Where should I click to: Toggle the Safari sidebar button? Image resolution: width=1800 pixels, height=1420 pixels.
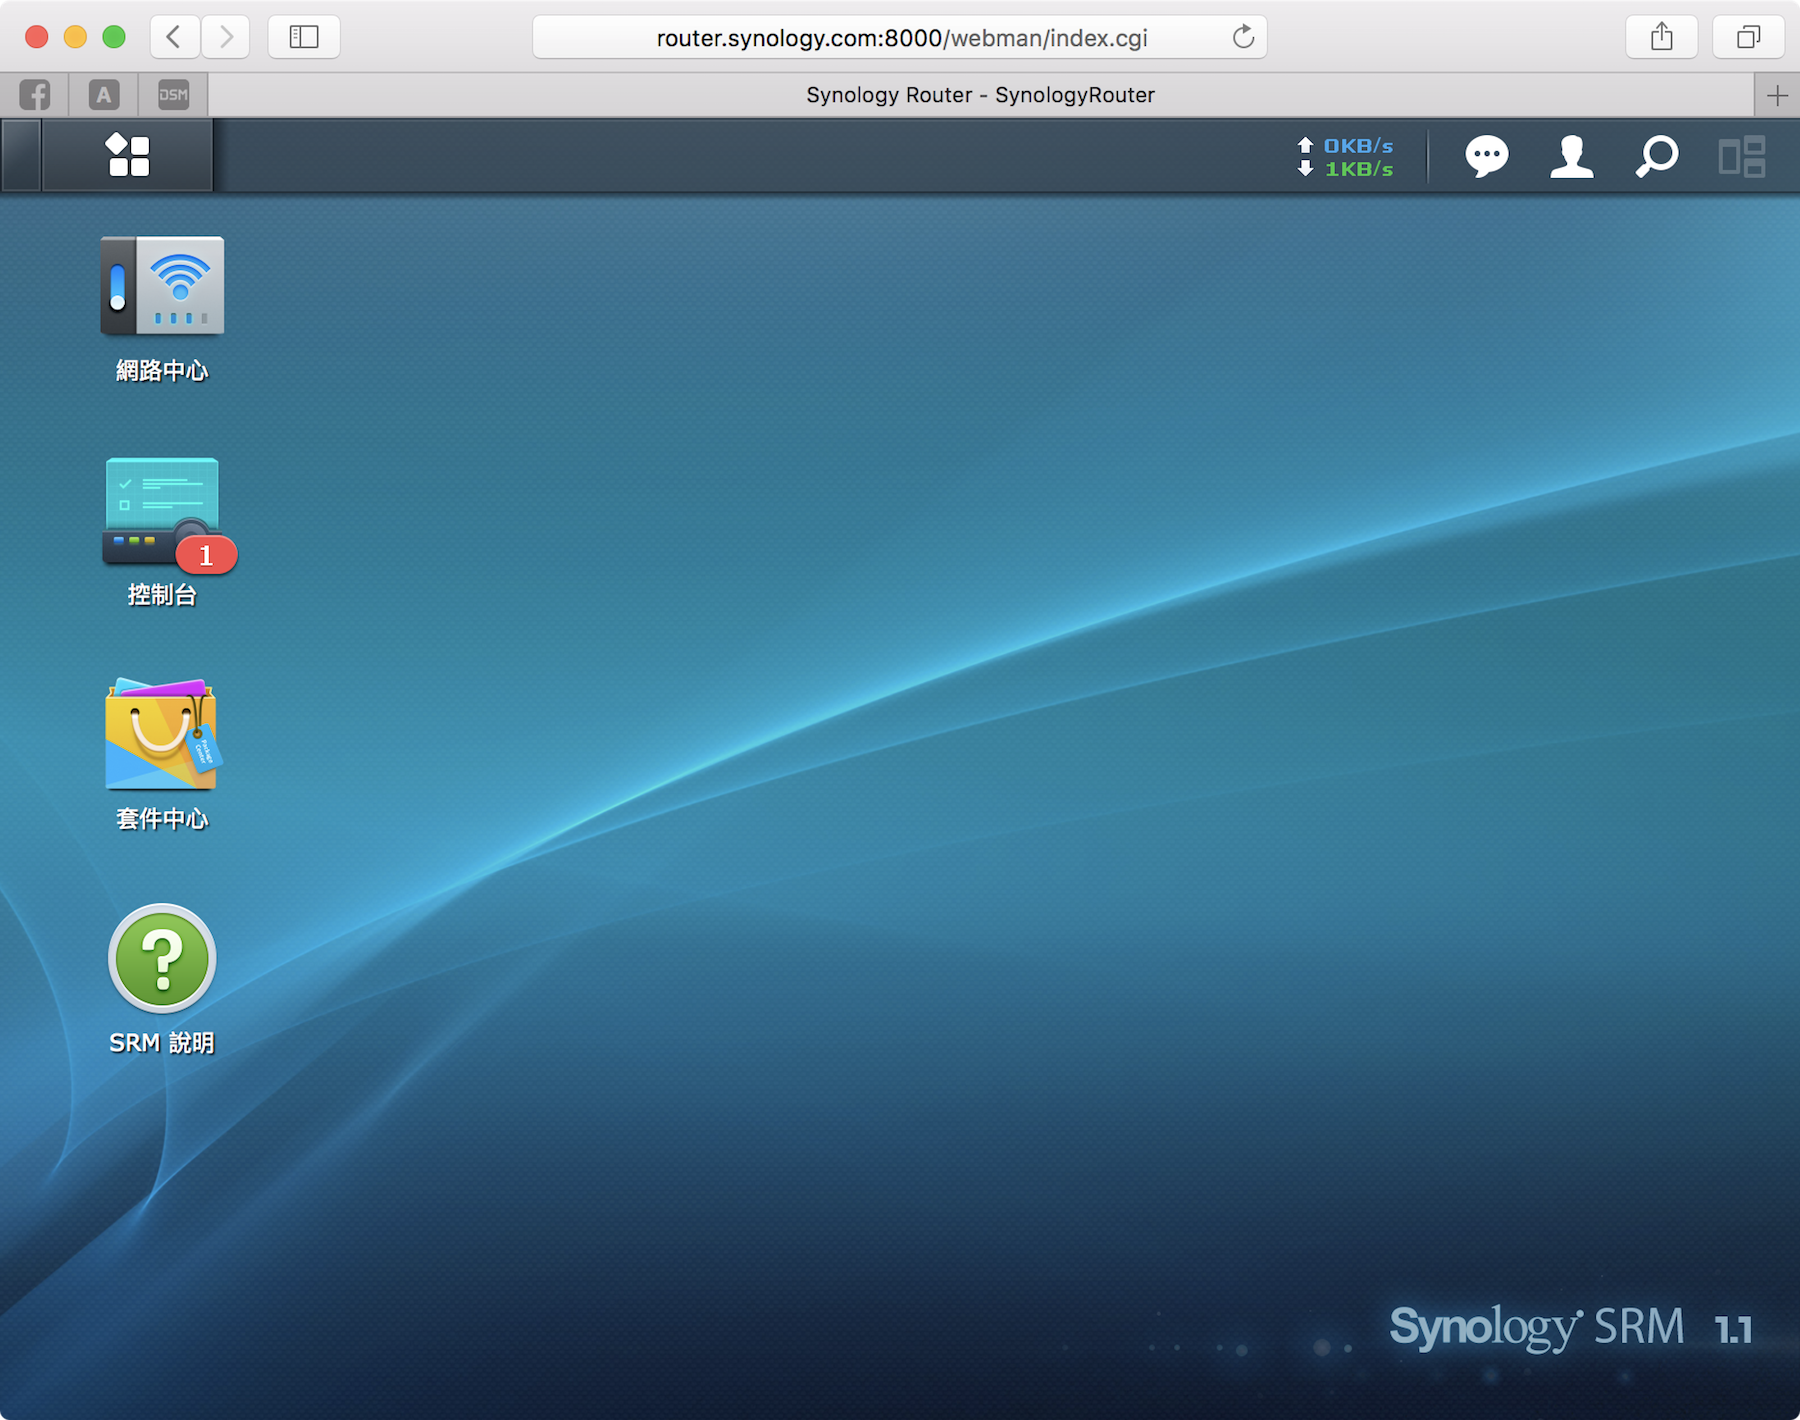point(304,38)
